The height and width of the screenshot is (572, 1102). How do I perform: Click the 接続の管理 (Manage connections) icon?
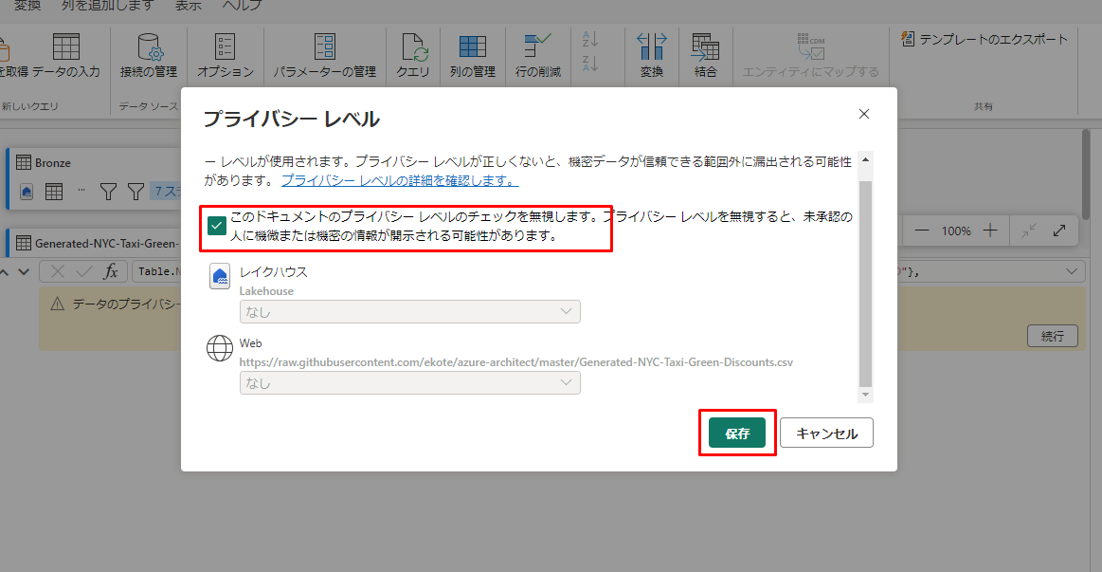148,47
